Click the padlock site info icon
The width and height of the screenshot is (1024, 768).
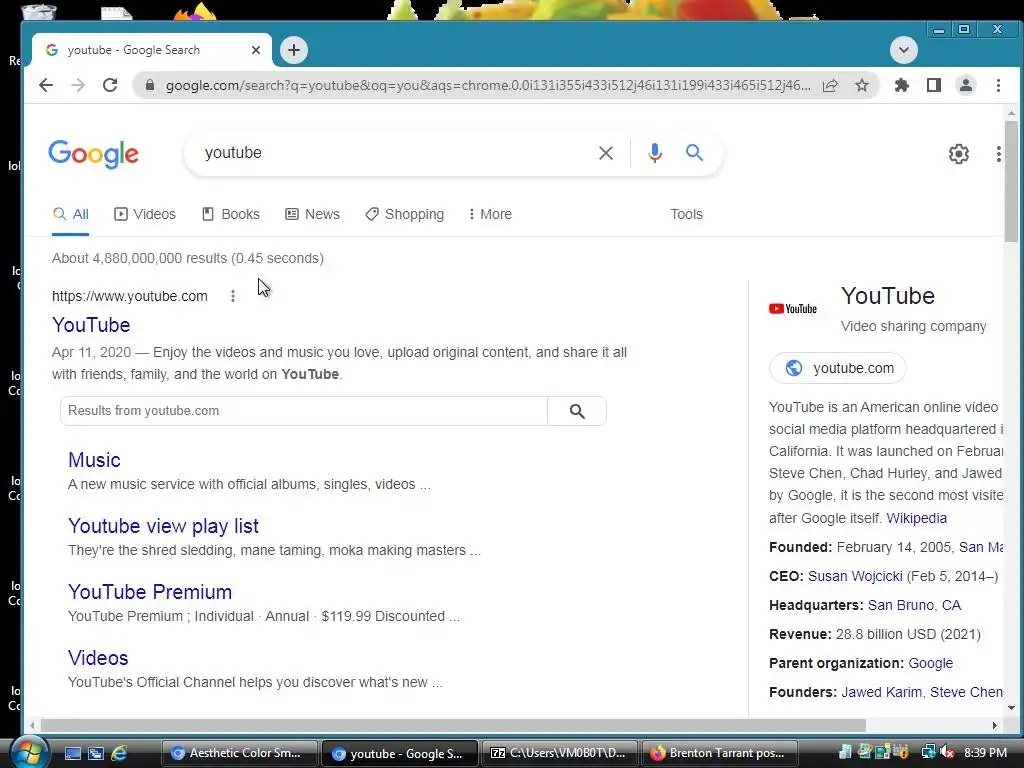[150, 85]
